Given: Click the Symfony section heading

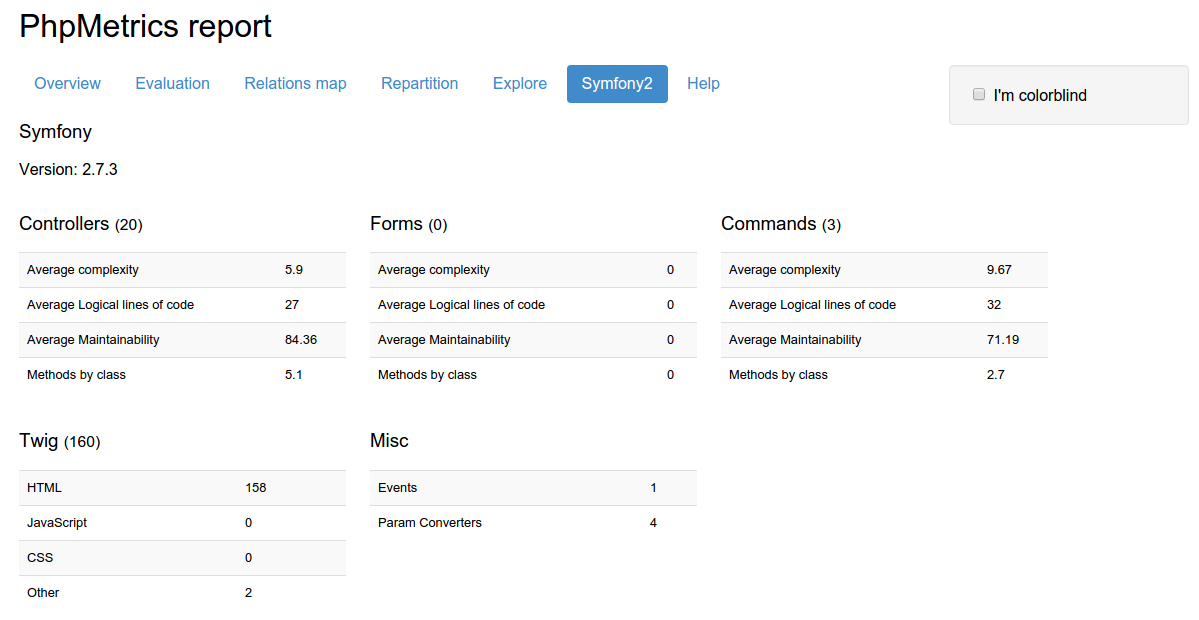Looking at the screenshot, I should [x=55, y=131].
